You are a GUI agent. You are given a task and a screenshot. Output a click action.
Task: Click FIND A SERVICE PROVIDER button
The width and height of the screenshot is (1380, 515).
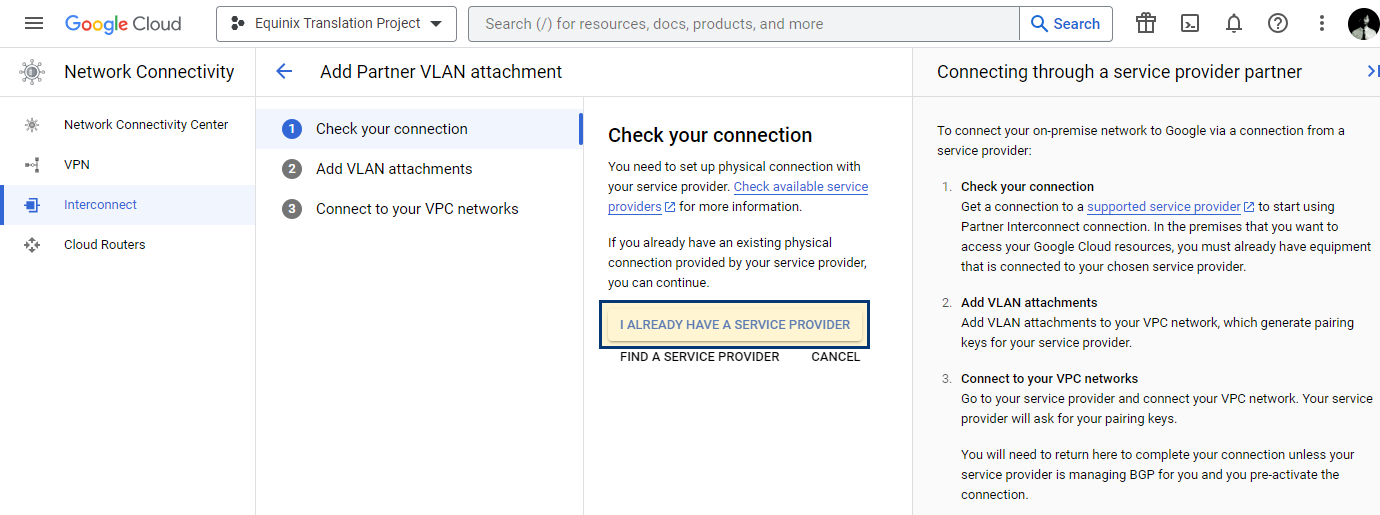(x=700, y=357)
